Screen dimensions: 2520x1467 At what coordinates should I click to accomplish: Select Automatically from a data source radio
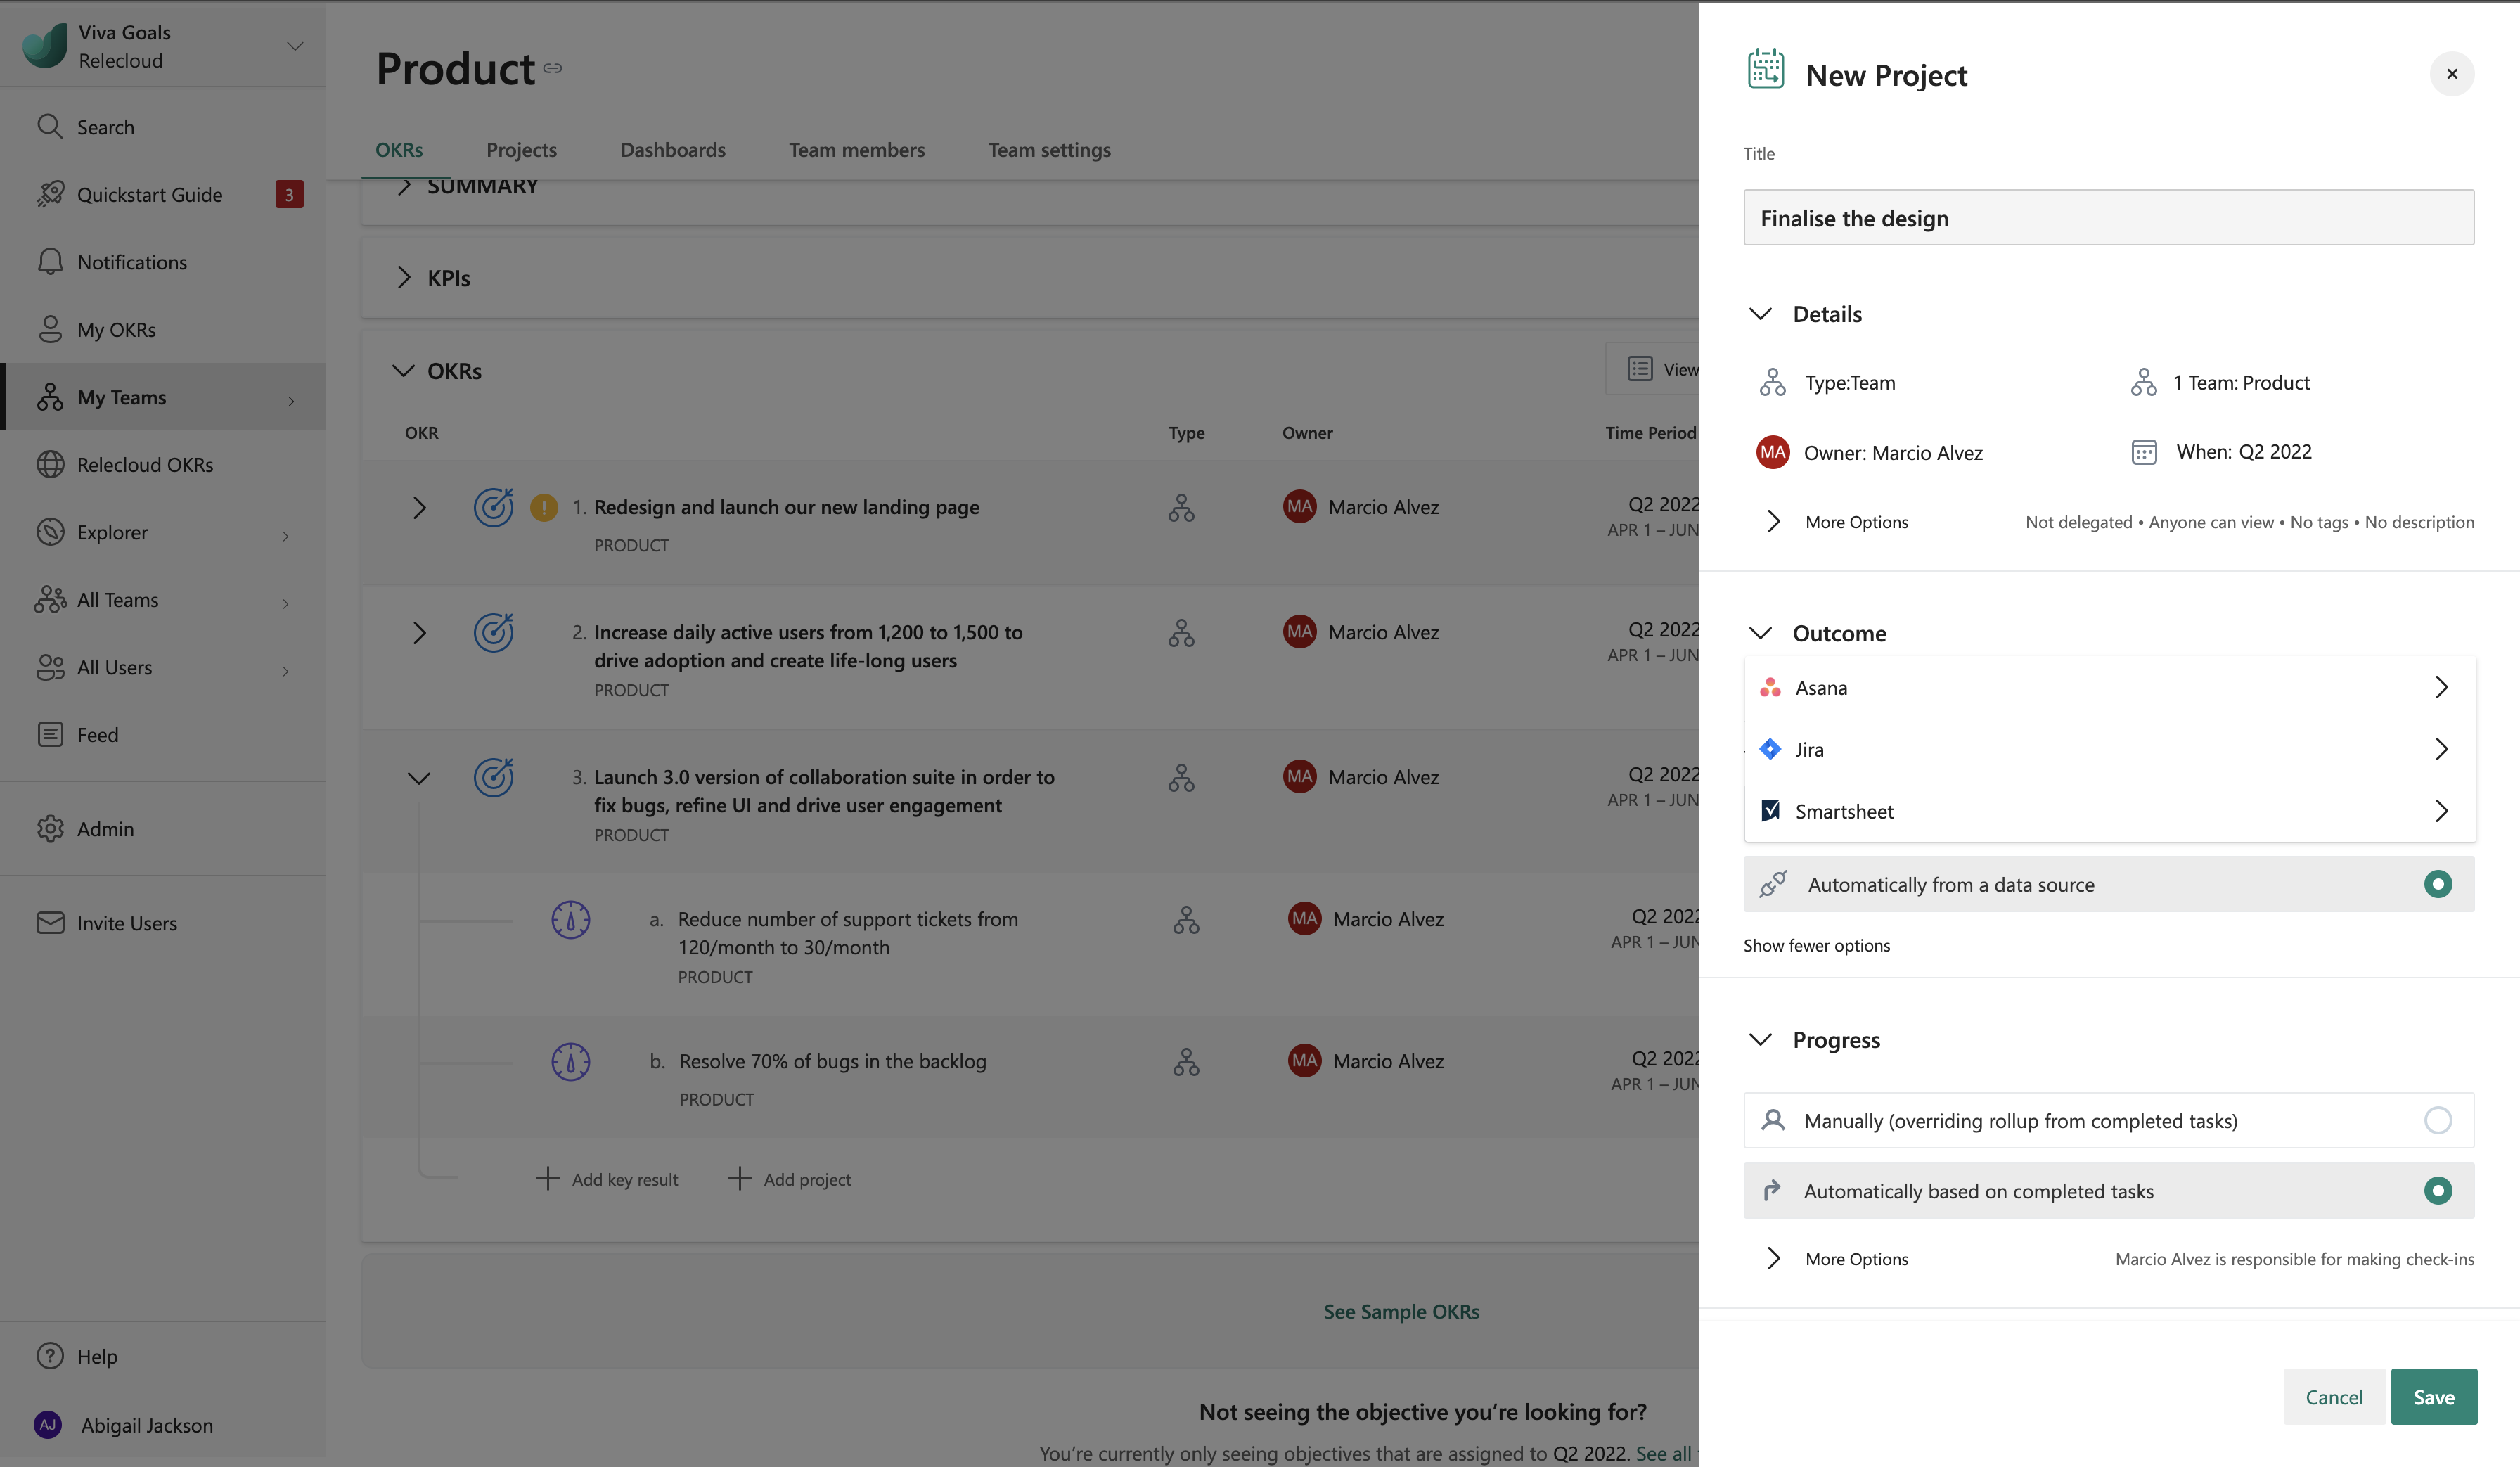click(x=2437, y=884)
